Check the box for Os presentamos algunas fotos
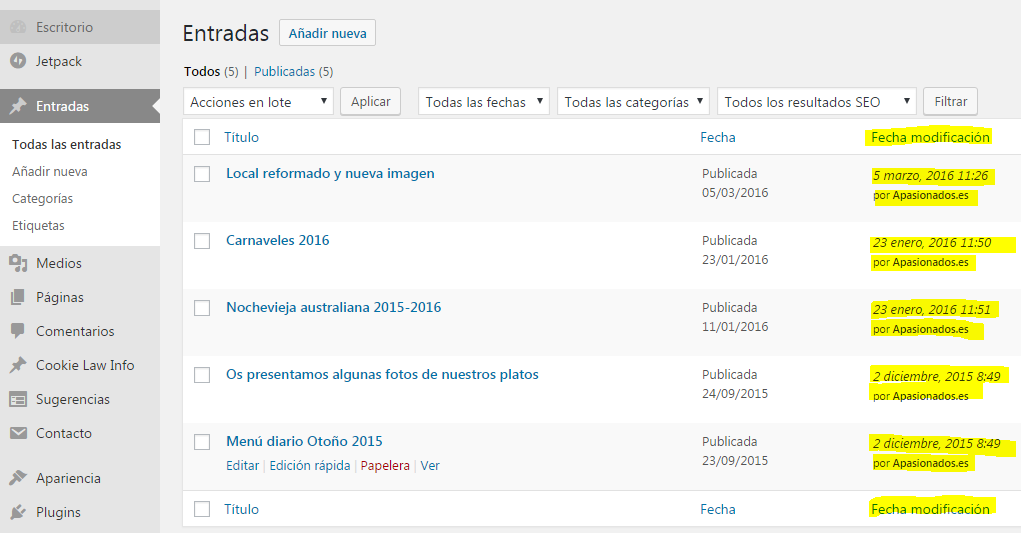This screenshot has width=1021, height=533. (202, 375)
